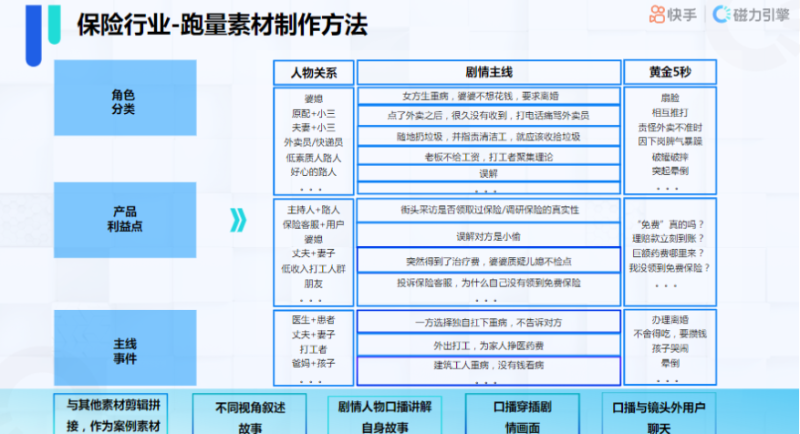Click the text 原配+小三
Viewport: 800px width, 434px height.
313,113
